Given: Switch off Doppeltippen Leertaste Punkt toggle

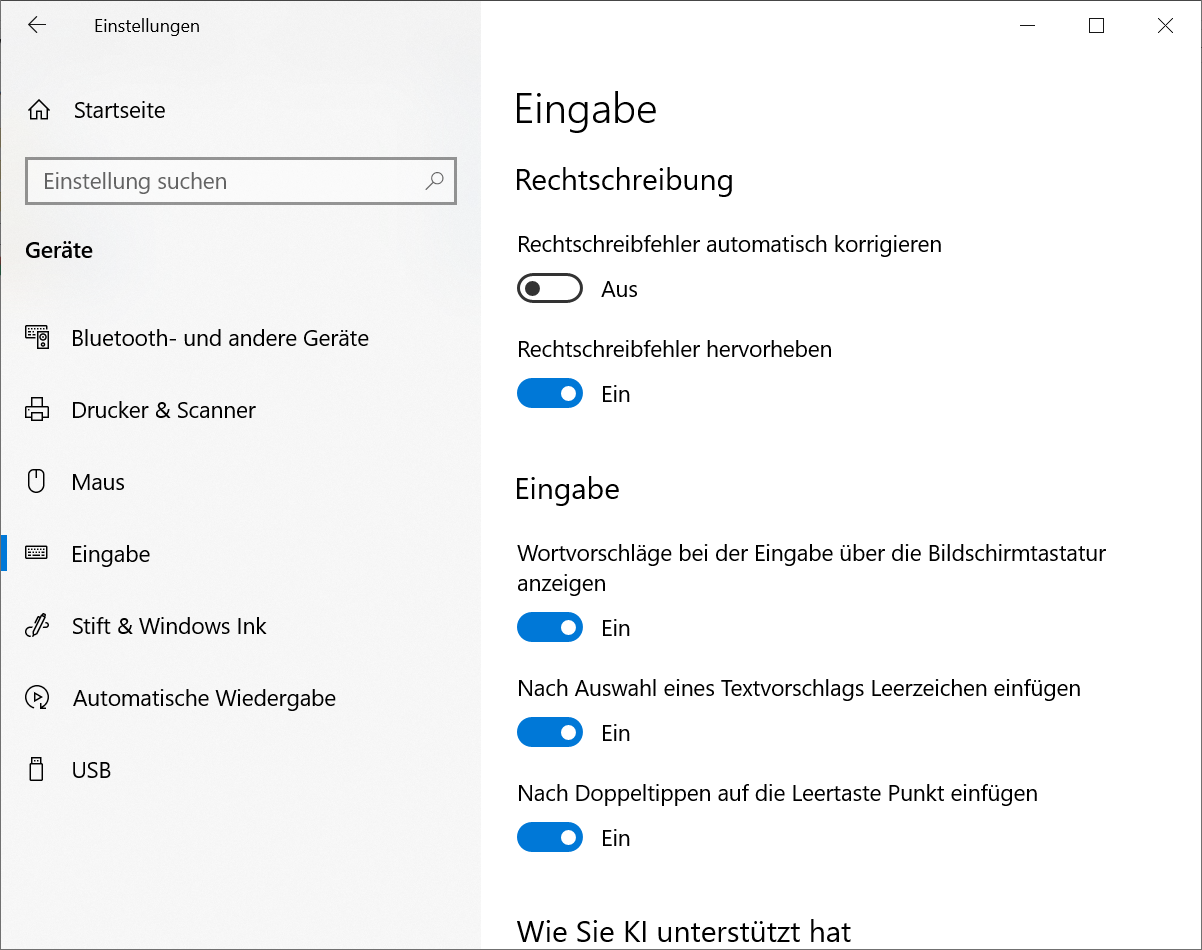Looking at the screenshot, I should point(549,838).
